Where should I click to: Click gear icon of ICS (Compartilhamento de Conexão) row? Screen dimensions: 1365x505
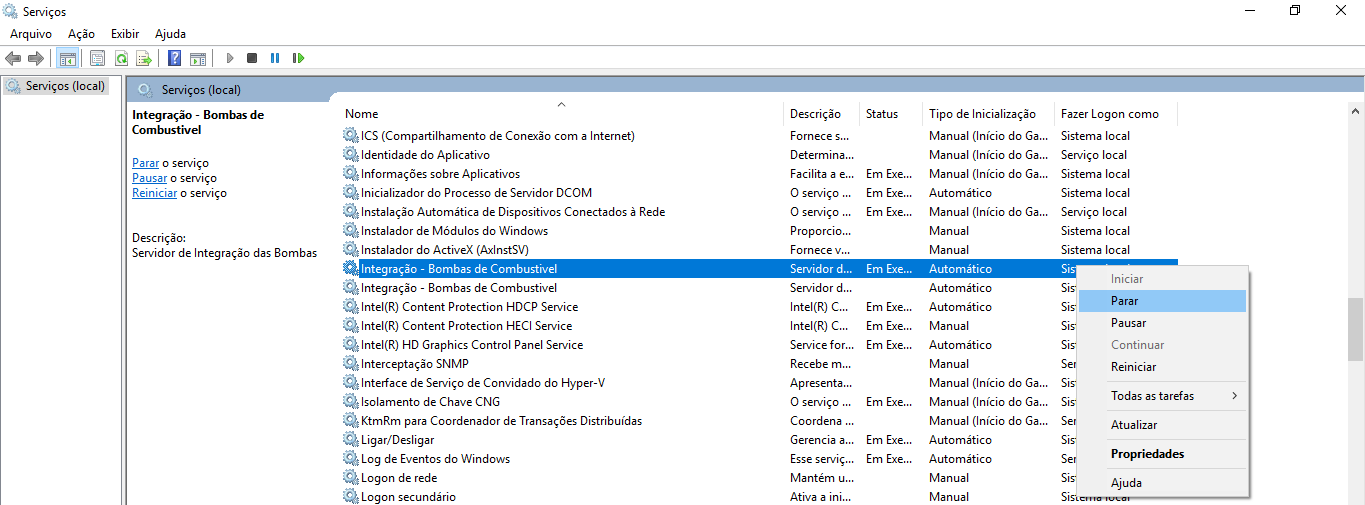[350, 135]
